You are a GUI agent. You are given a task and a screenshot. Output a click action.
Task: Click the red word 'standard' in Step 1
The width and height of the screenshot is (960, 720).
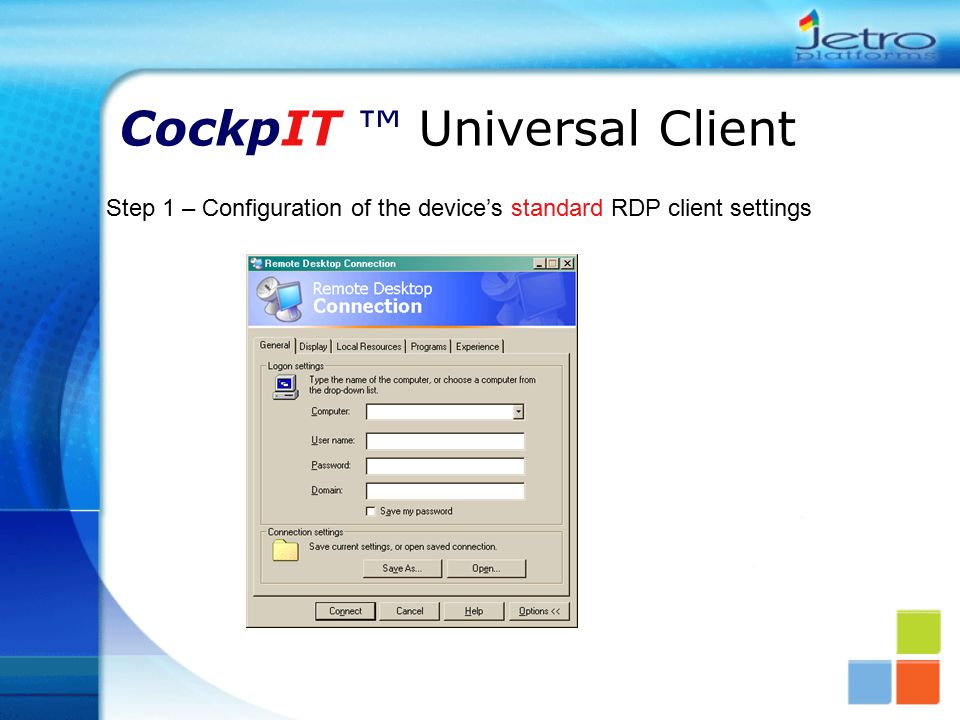pyautogui.click(x=557, y=208)
